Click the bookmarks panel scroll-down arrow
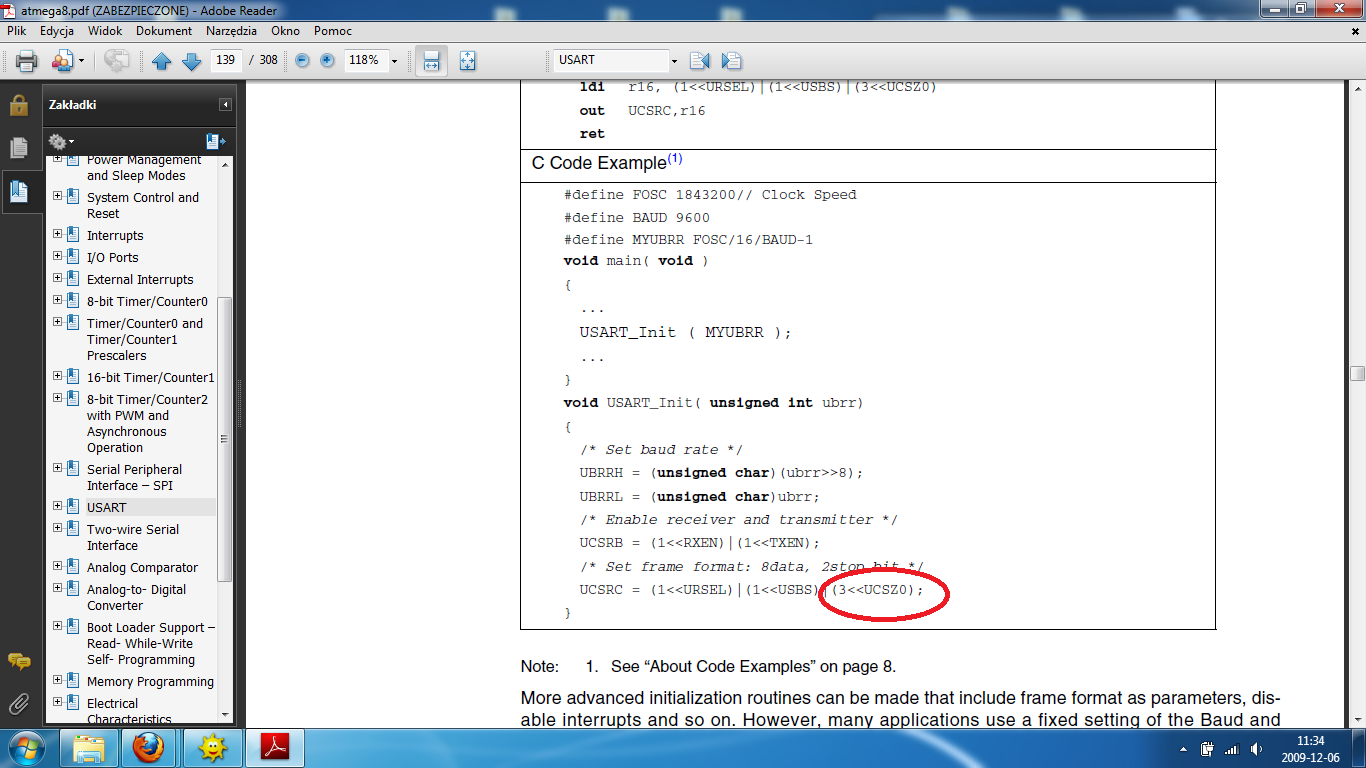 tap(225, 714)
